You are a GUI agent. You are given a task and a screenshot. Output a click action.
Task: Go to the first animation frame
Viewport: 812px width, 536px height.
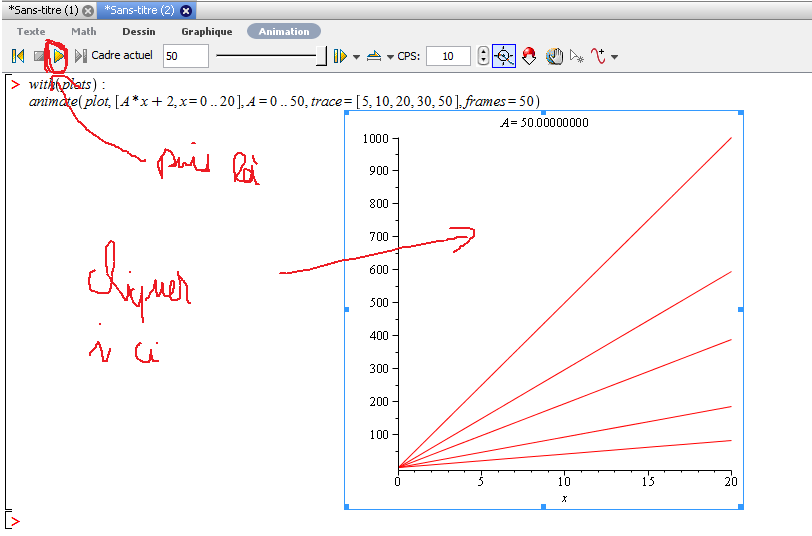(17, 56)
